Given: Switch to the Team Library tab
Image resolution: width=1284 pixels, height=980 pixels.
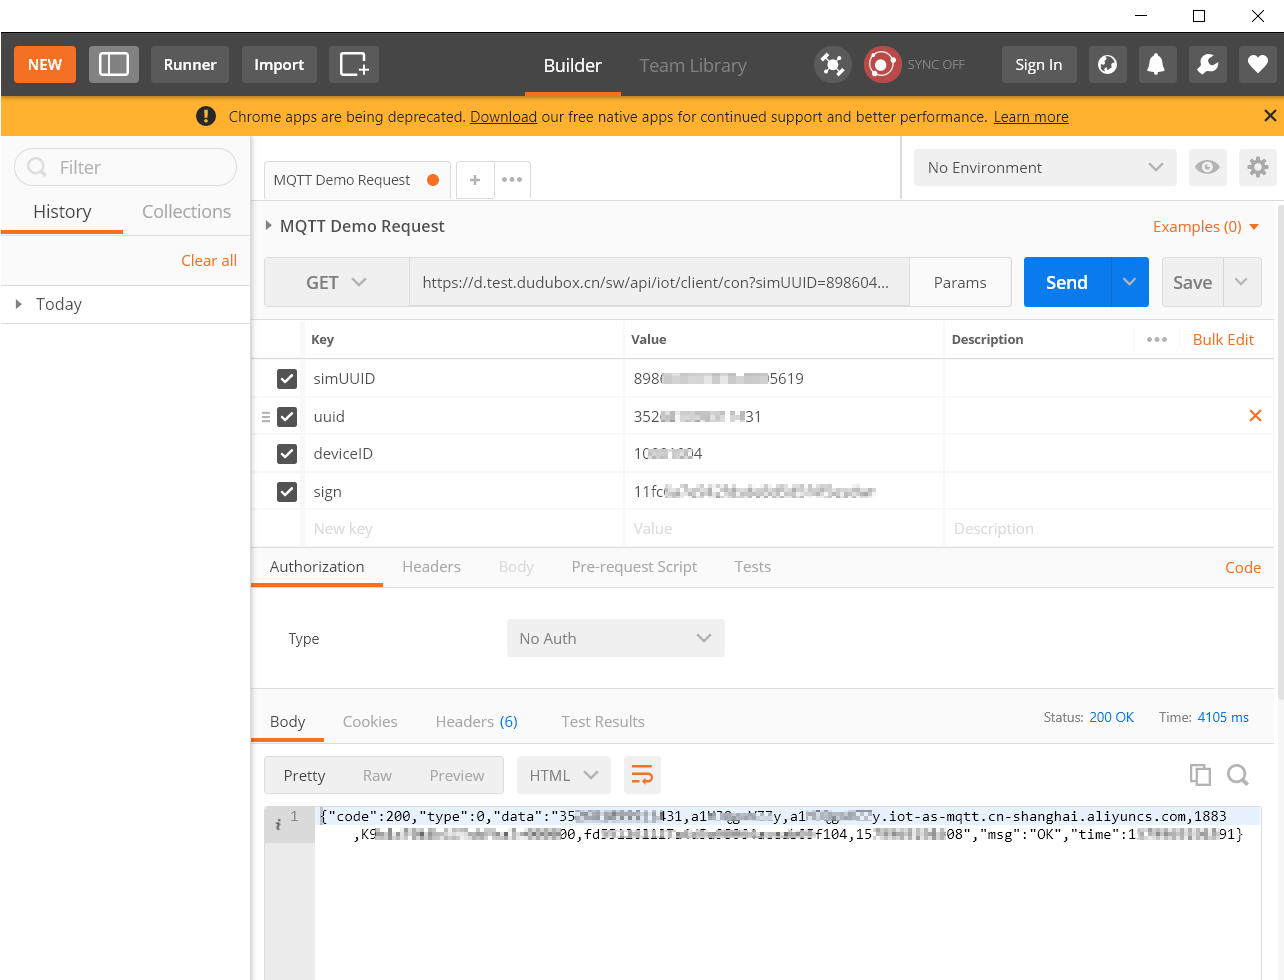Looking at the screenshot, I should click(x=692, y=65).
